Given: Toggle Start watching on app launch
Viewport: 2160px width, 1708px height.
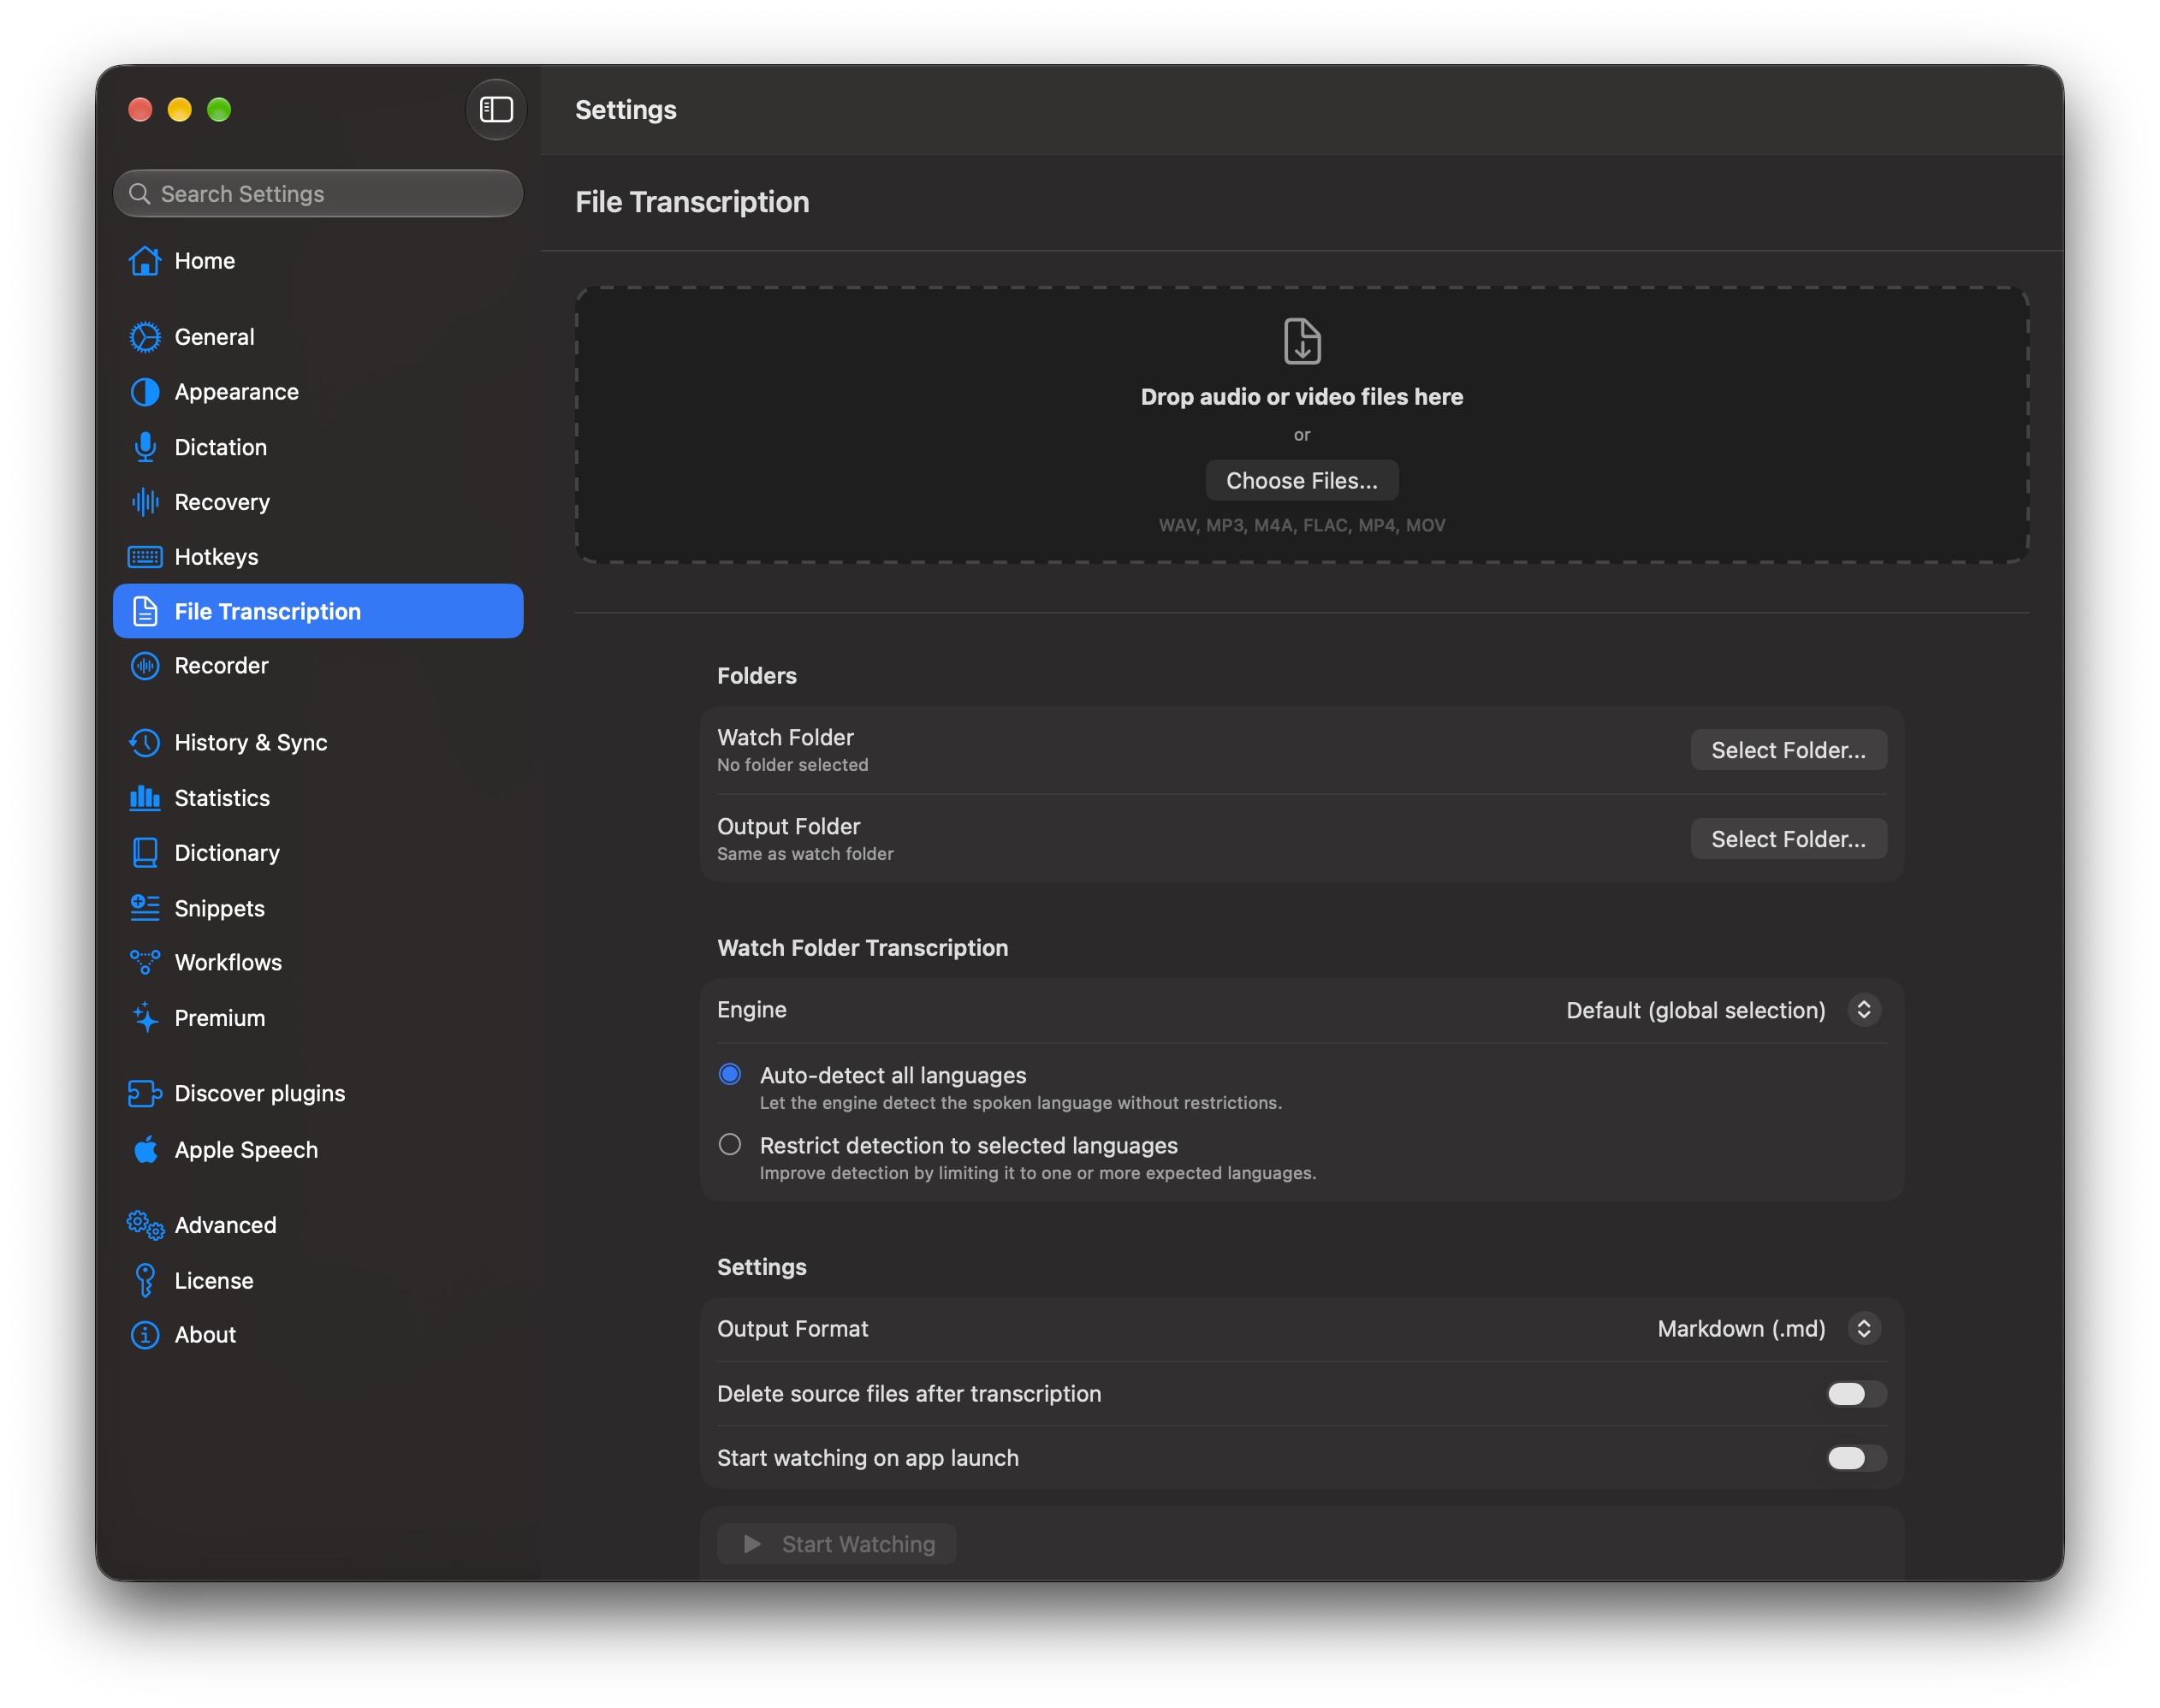Looking at the screenshot, I should (x=1856, y=1458).
